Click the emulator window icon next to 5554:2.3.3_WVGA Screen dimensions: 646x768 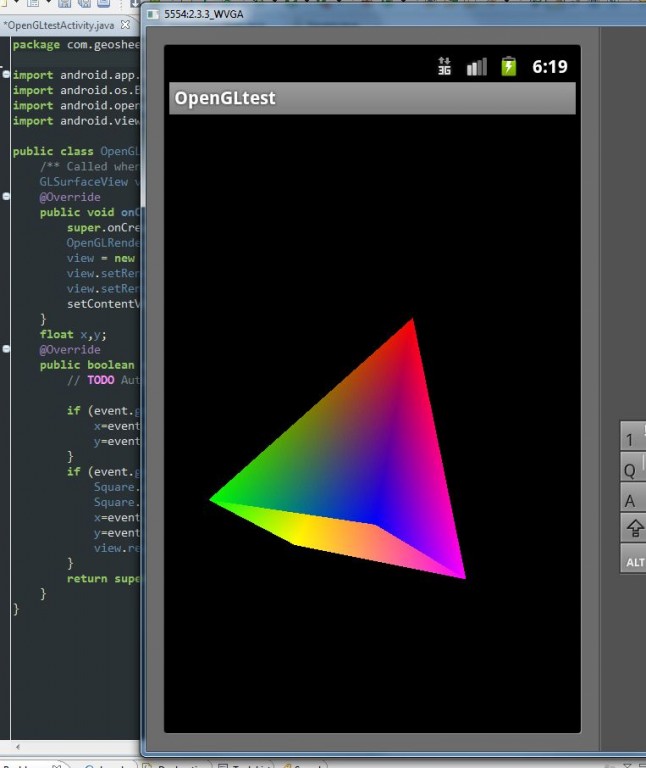(x=153, y=14)
